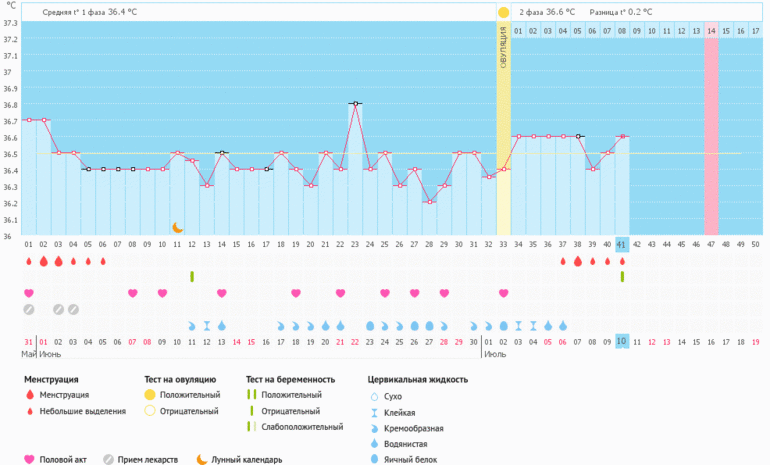Select highlighted cycle day 41 in header
The width and height of the screenshot is (770, 465).
[622, 244]
